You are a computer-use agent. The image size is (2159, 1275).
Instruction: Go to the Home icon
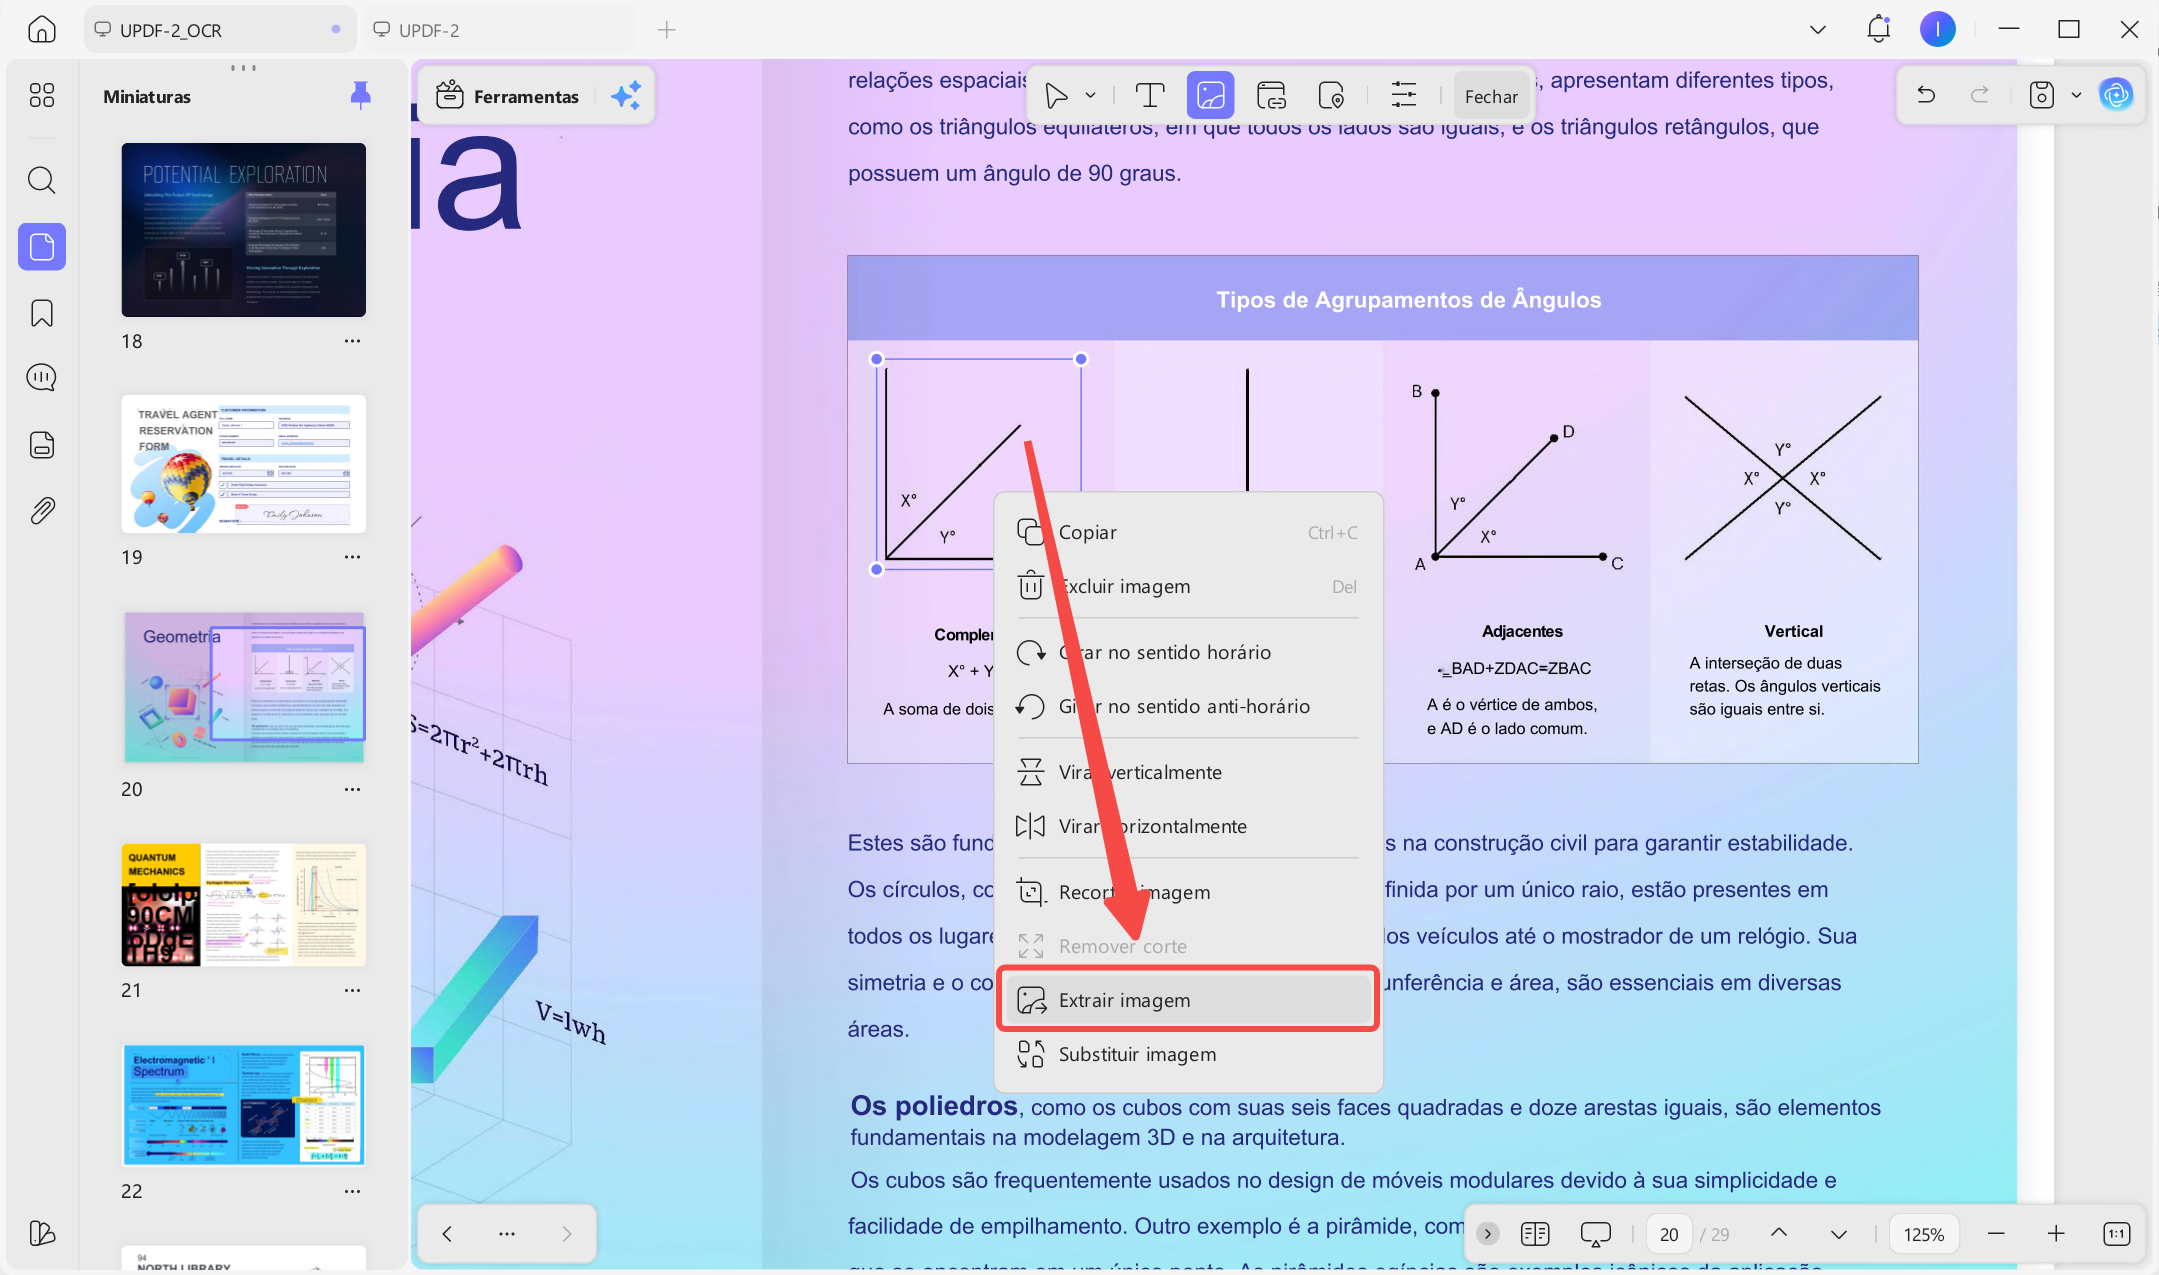click(41, 30)
